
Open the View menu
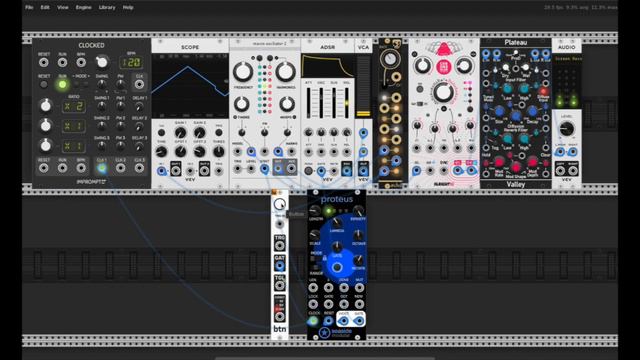(62, 7)
